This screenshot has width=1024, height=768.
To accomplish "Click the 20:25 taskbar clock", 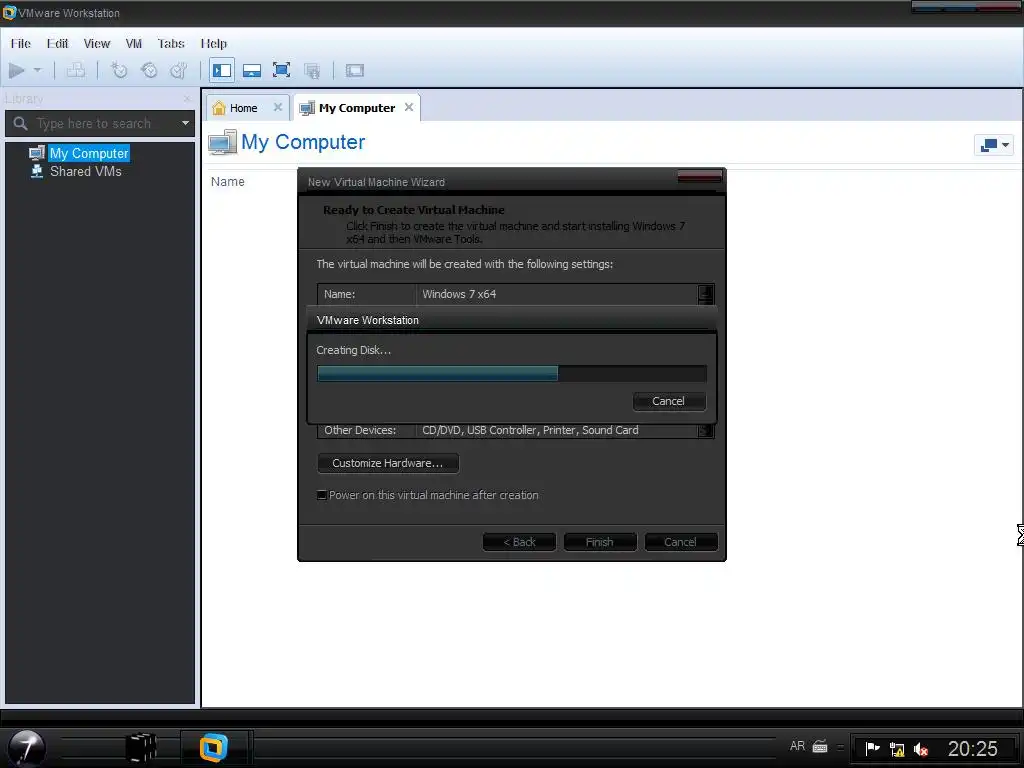I will pos(972,748).
